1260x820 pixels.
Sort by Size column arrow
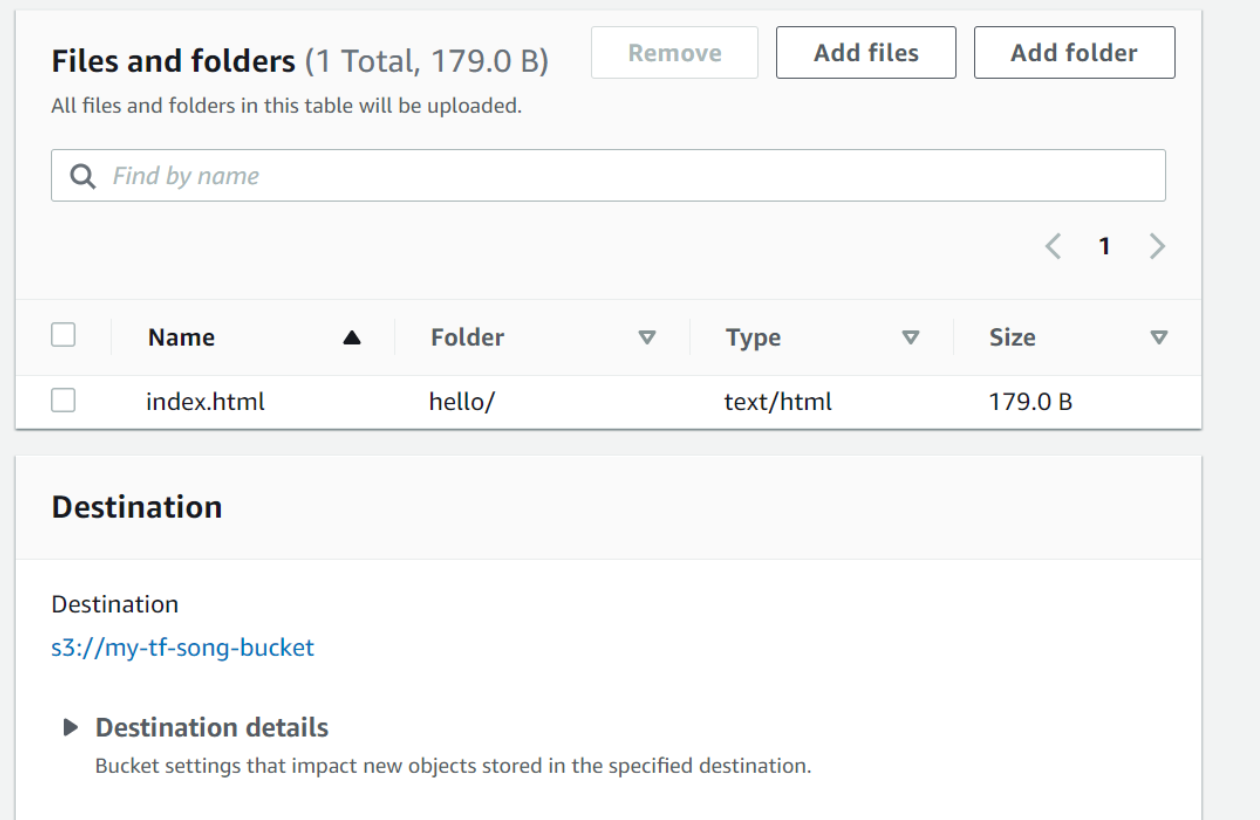tap(1159, 338)
